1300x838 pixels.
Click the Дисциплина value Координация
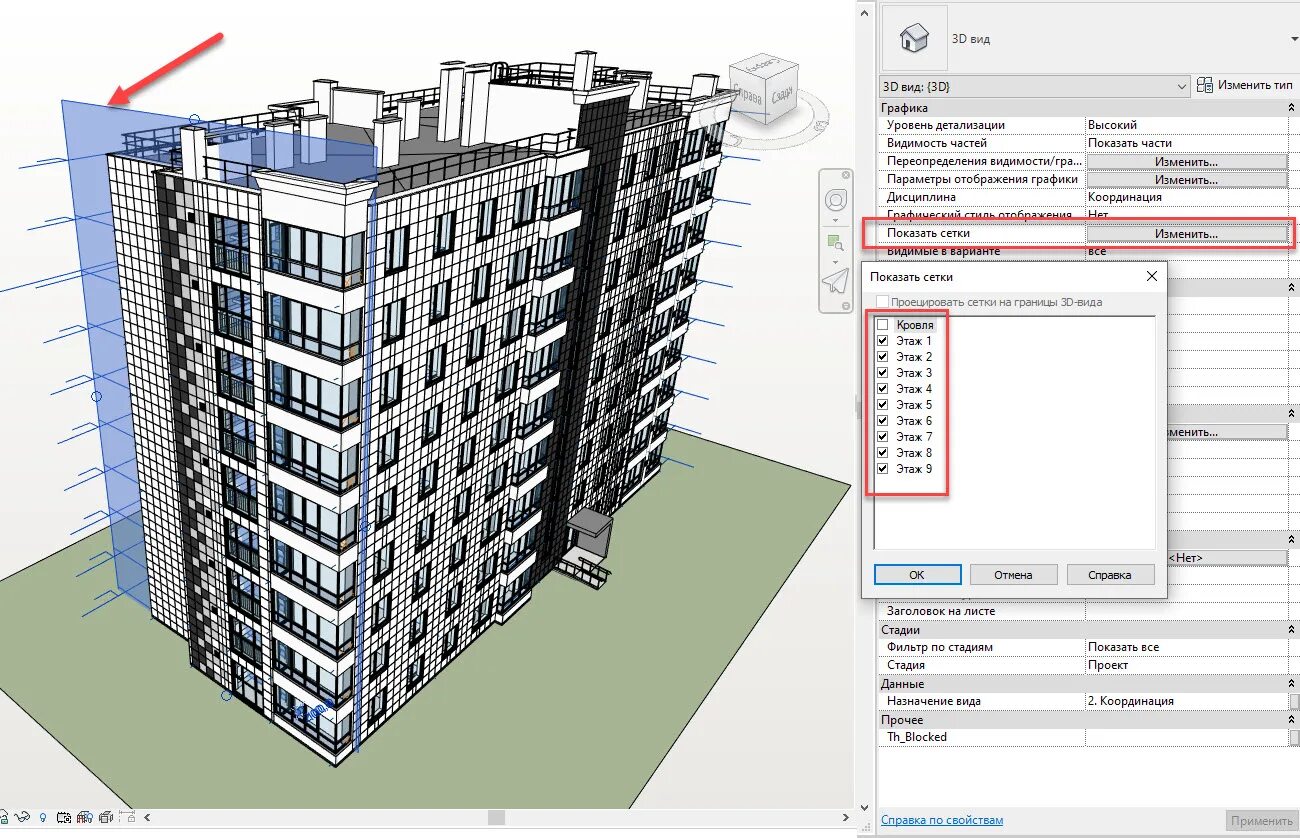coord(1187,197)
